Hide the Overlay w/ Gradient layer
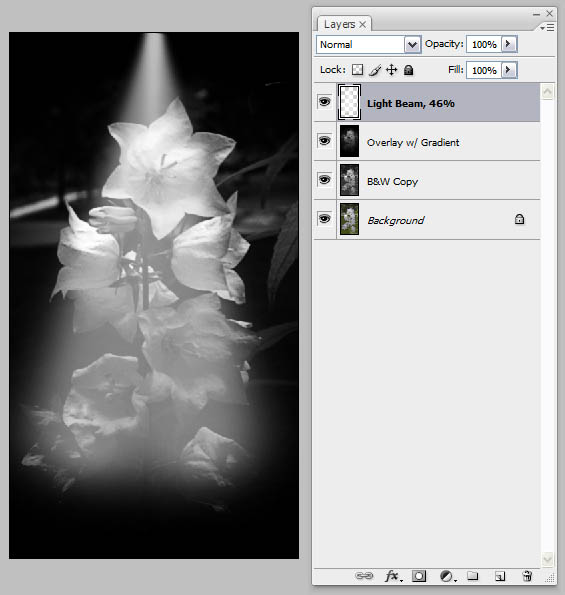The height and width of the screenshot is (595, 565). tap(324, 141)
